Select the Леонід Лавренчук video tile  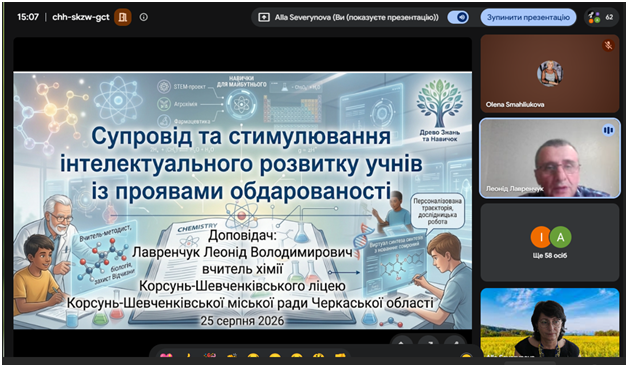point(550,158)
